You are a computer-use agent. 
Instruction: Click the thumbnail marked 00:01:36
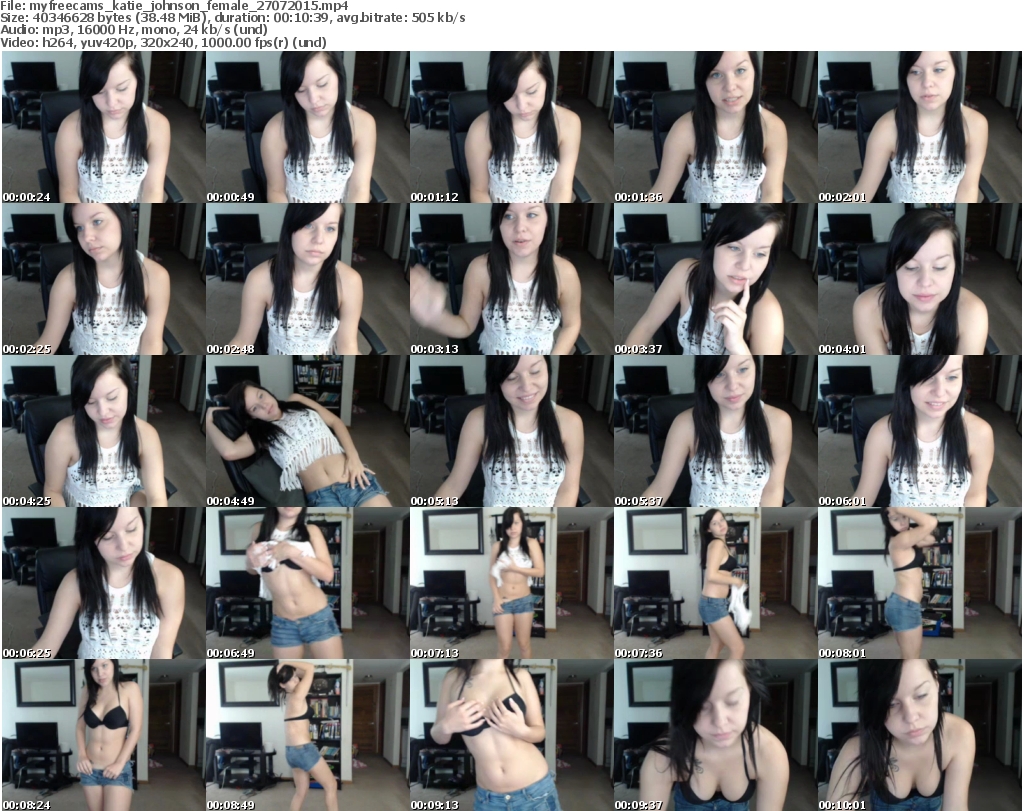click(x=715, y=127)
